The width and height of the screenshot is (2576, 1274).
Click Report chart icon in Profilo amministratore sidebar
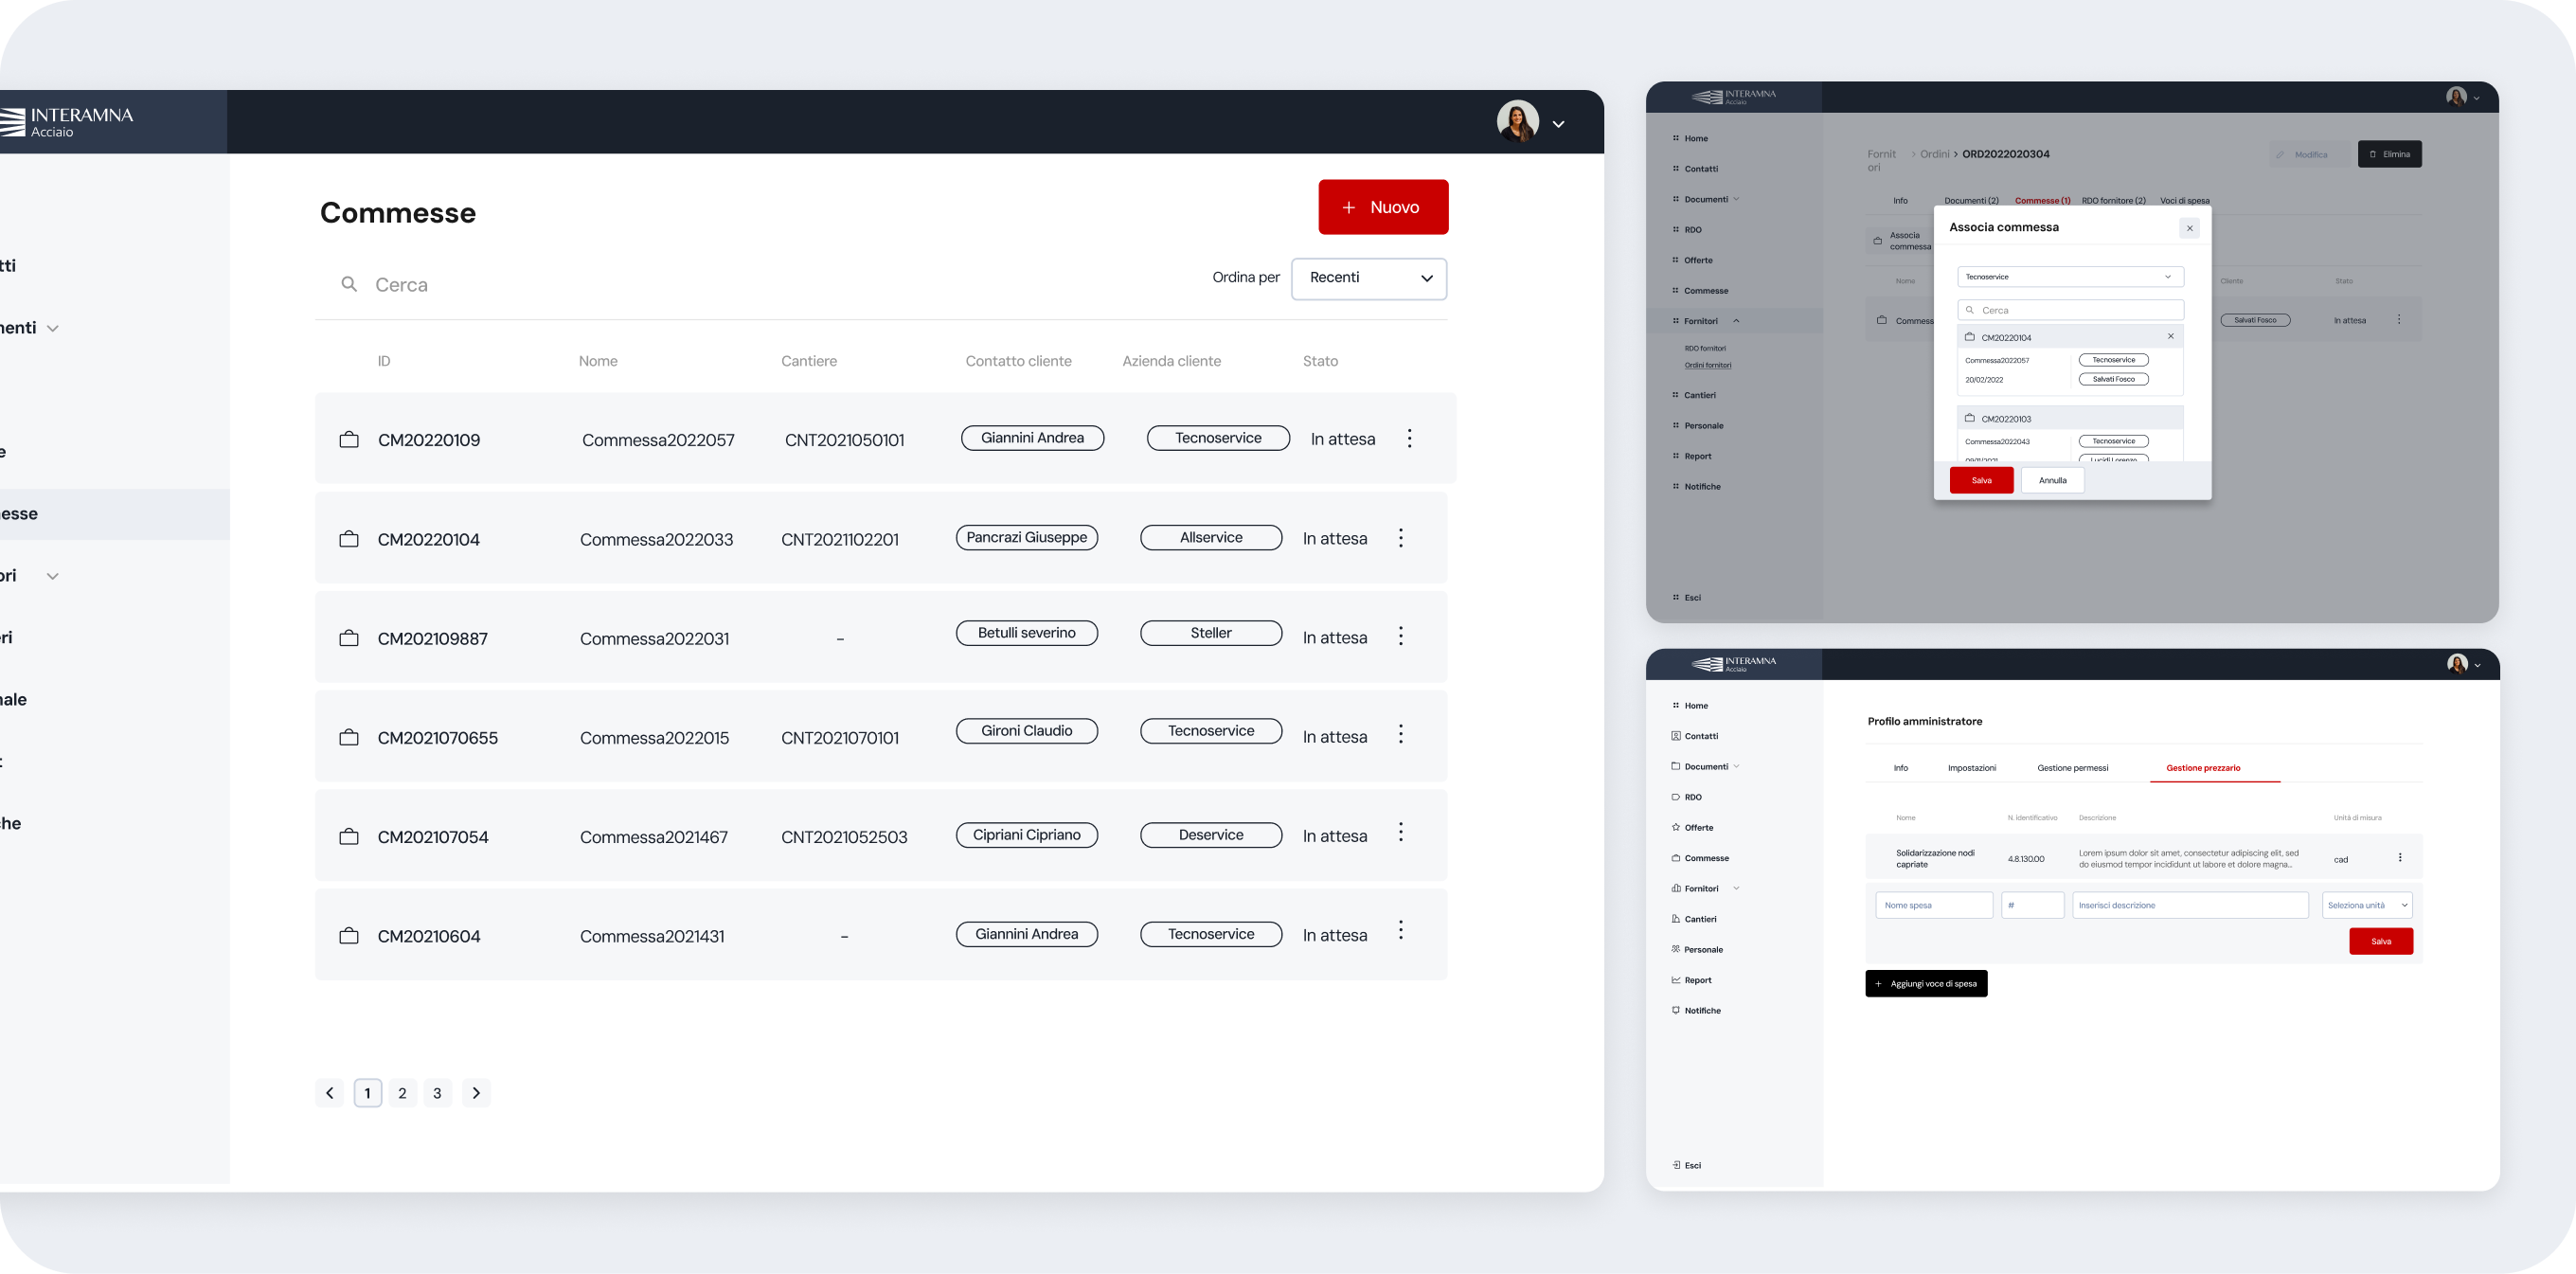point(1676,980)
